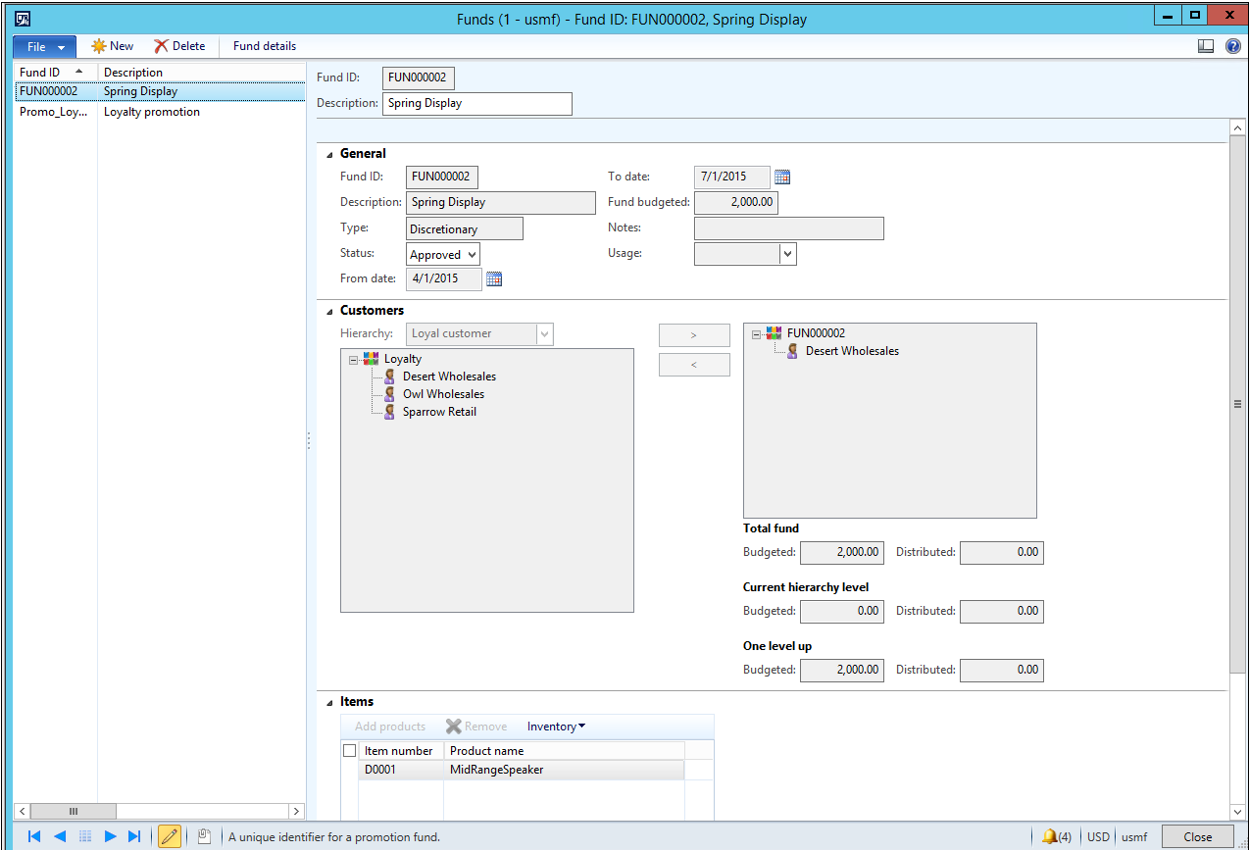The image size is (1250, 850).
Task: Click the New fund toolbar icon
Action: pos(99,46)
